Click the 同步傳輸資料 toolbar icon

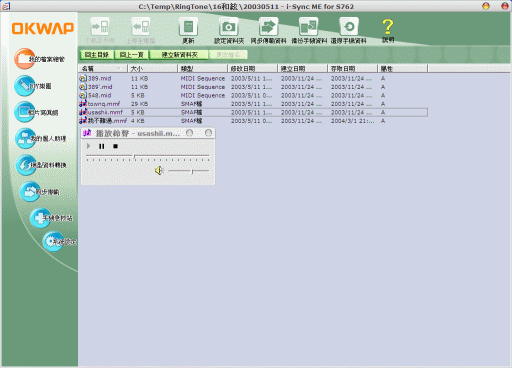[268, 26]
